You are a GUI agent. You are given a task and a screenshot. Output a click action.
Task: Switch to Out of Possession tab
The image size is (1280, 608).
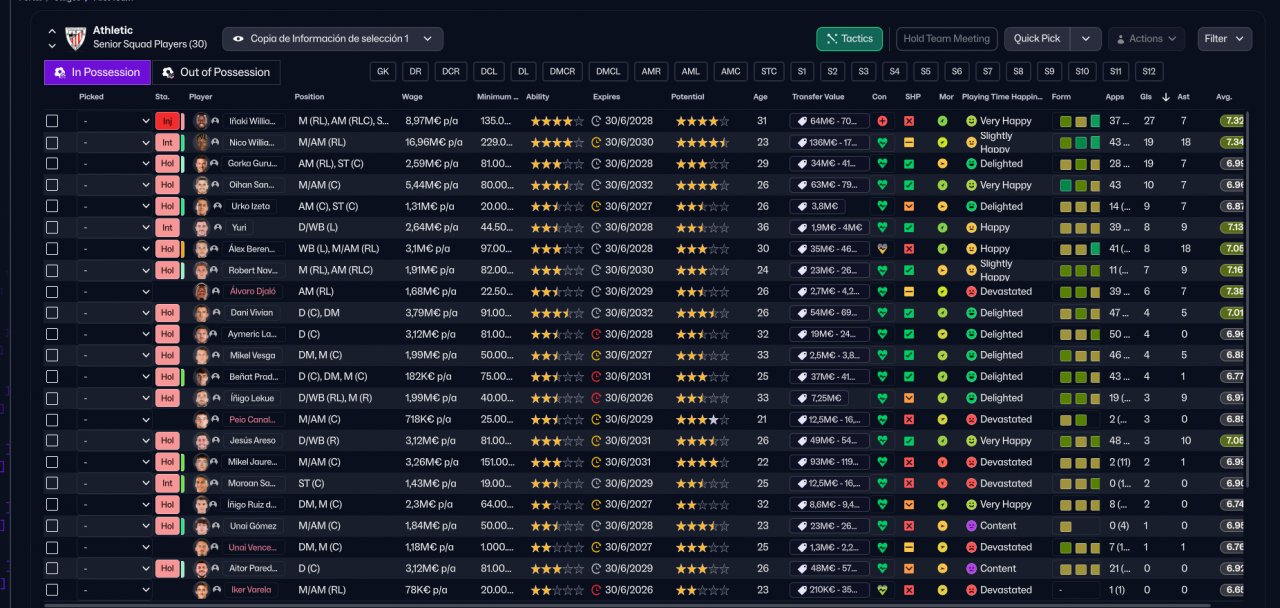click(216, 72)
